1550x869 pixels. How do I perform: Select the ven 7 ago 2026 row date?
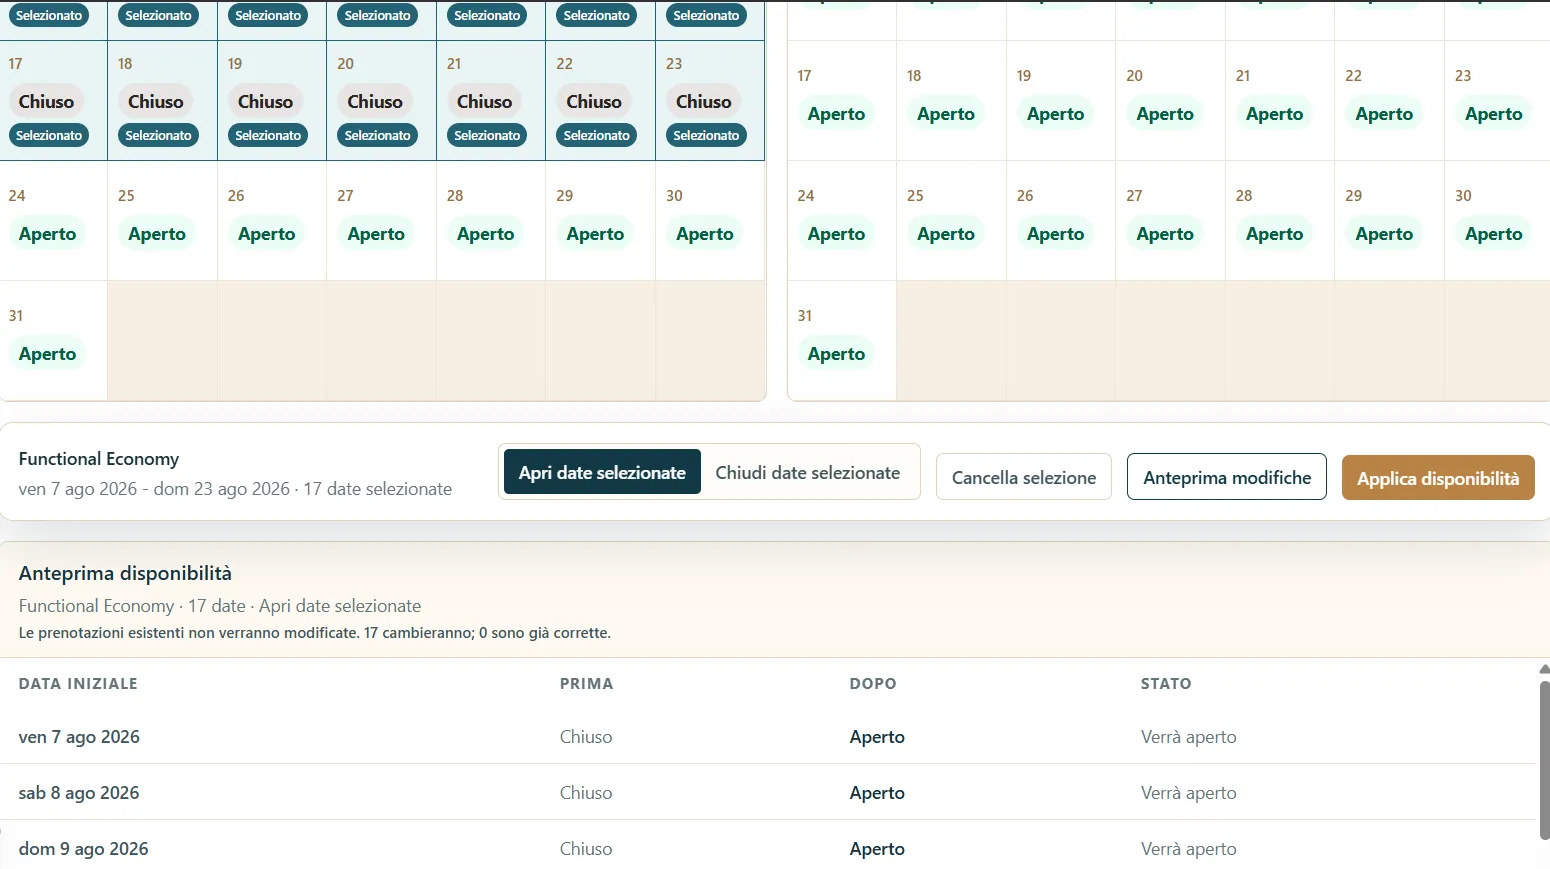(79, 737)
